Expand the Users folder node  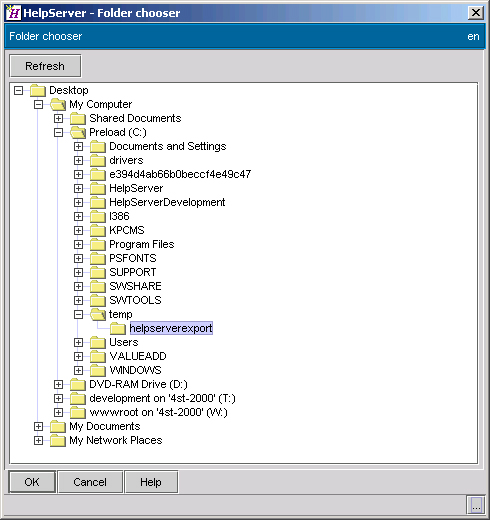(x=78, y=342)
